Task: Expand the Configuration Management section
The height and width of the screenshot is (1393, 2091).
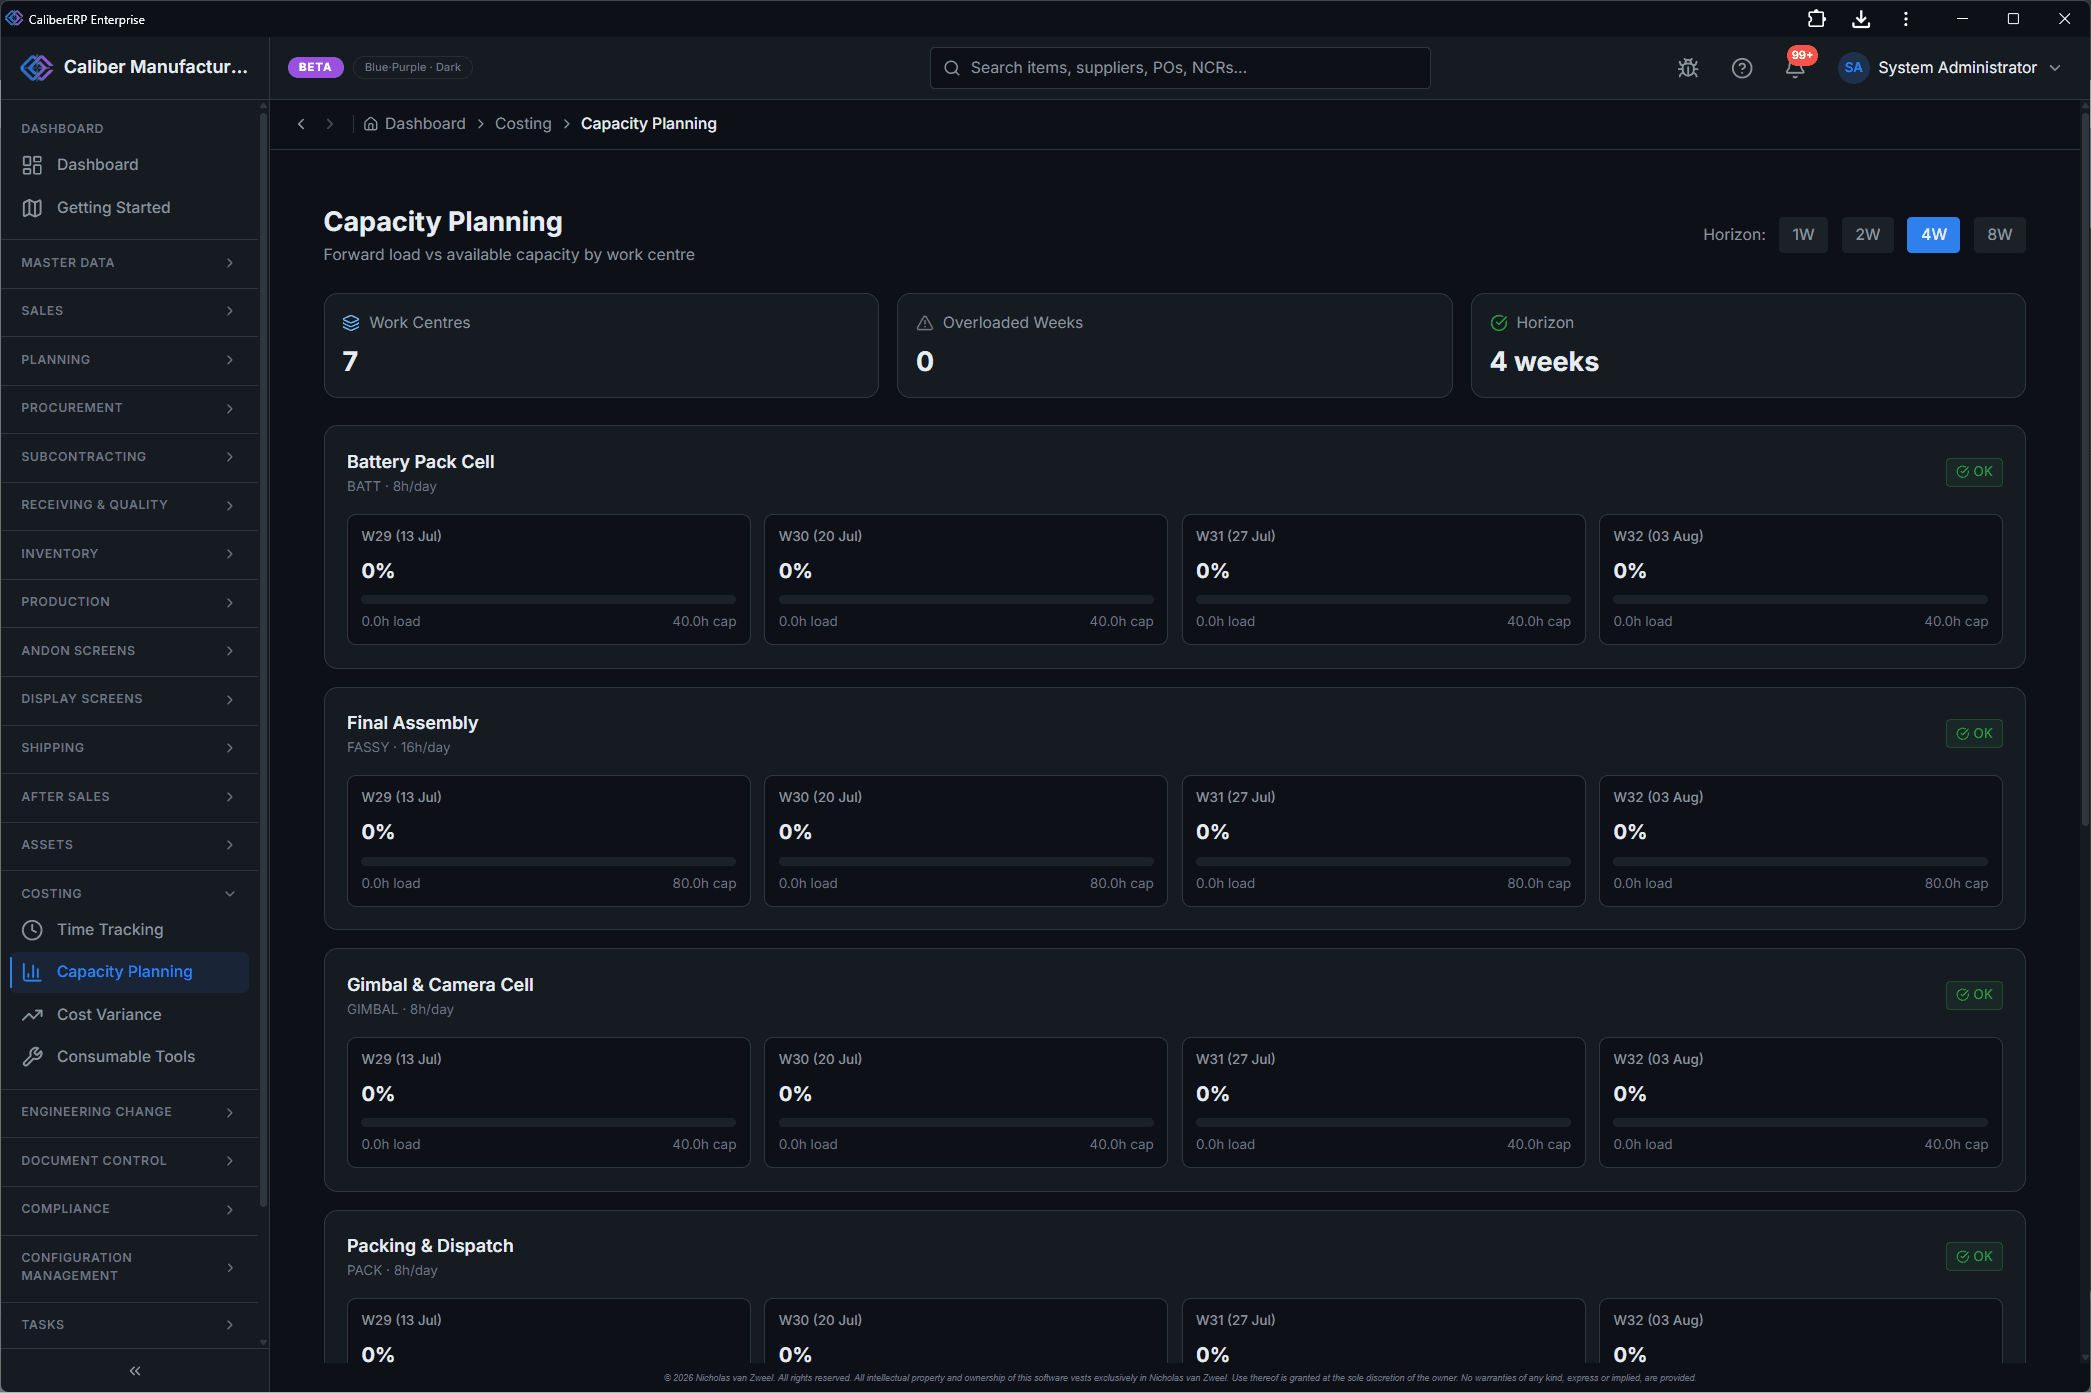Action: coord(129,1267)
